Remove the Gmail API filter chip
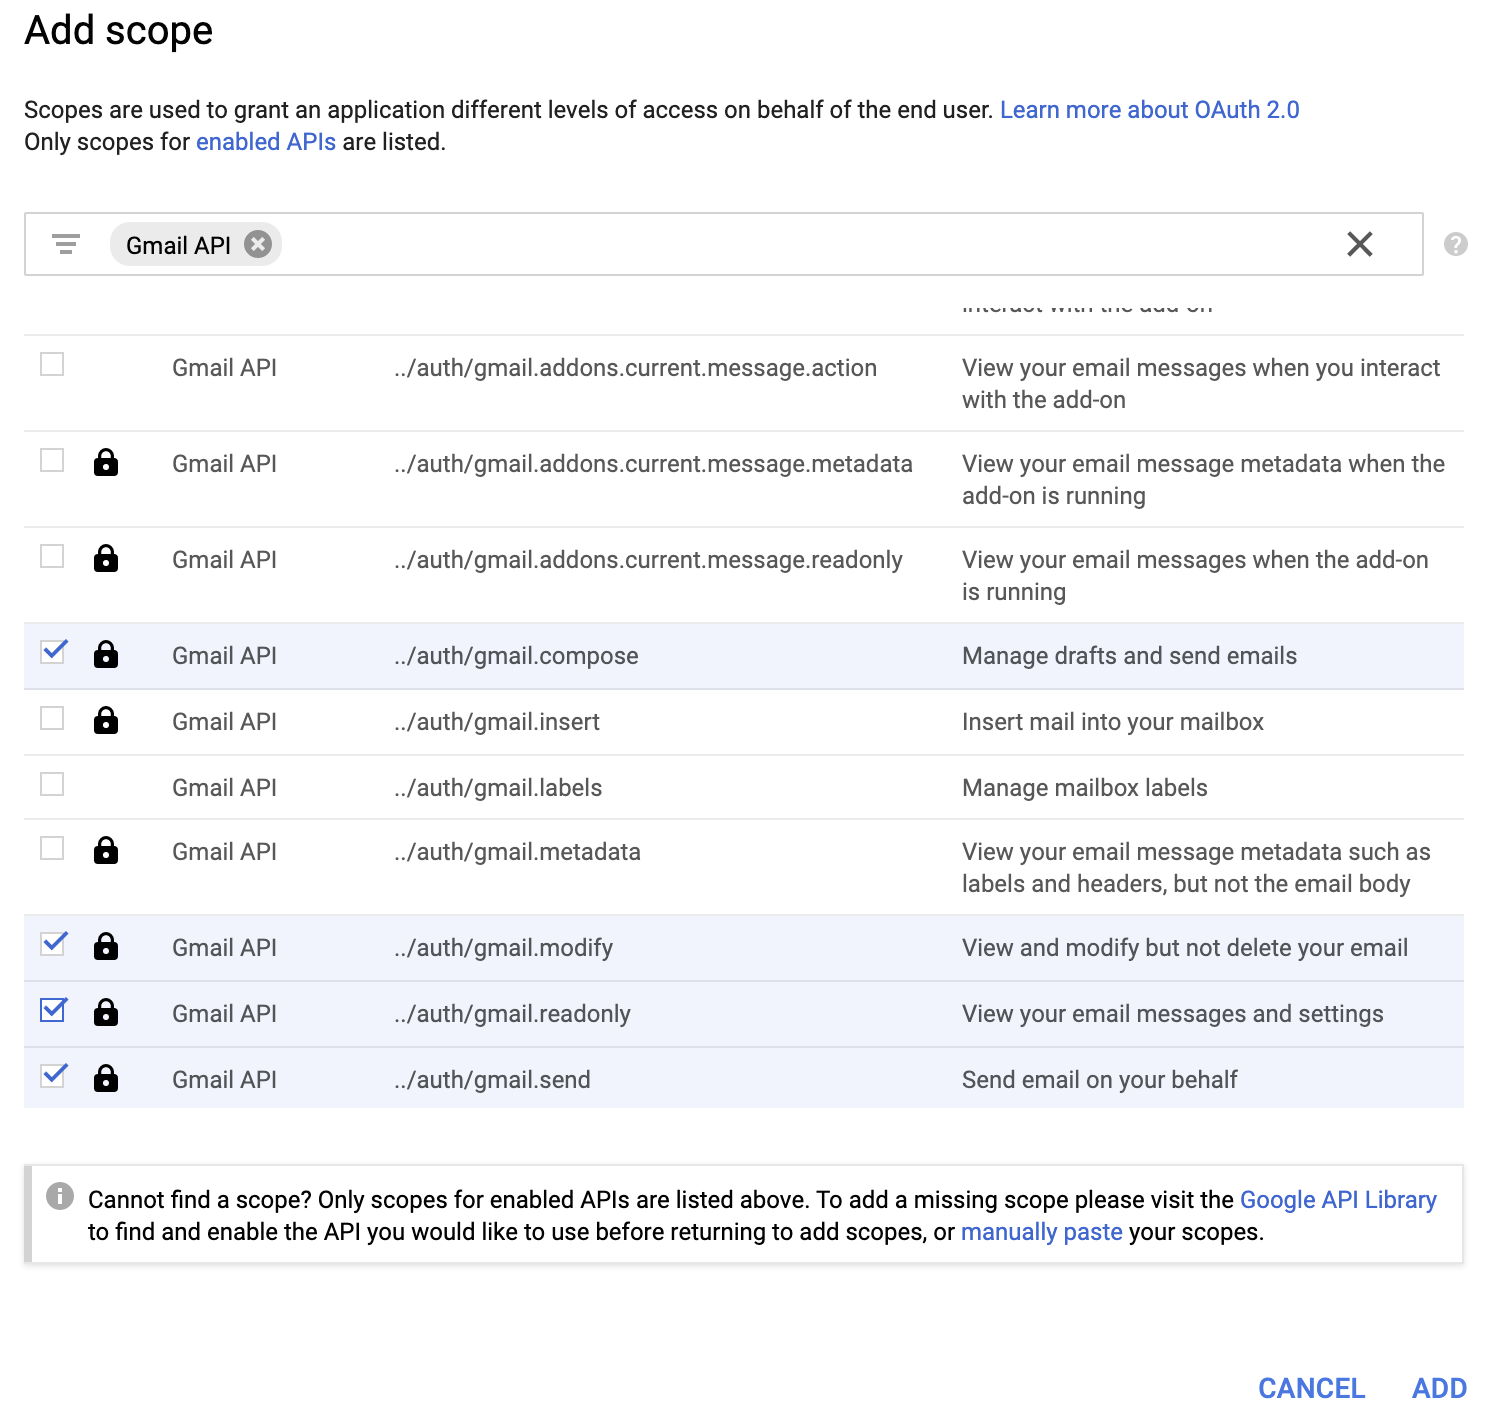Viewport: 1490px width, 1412px height. tap(258, 244)
